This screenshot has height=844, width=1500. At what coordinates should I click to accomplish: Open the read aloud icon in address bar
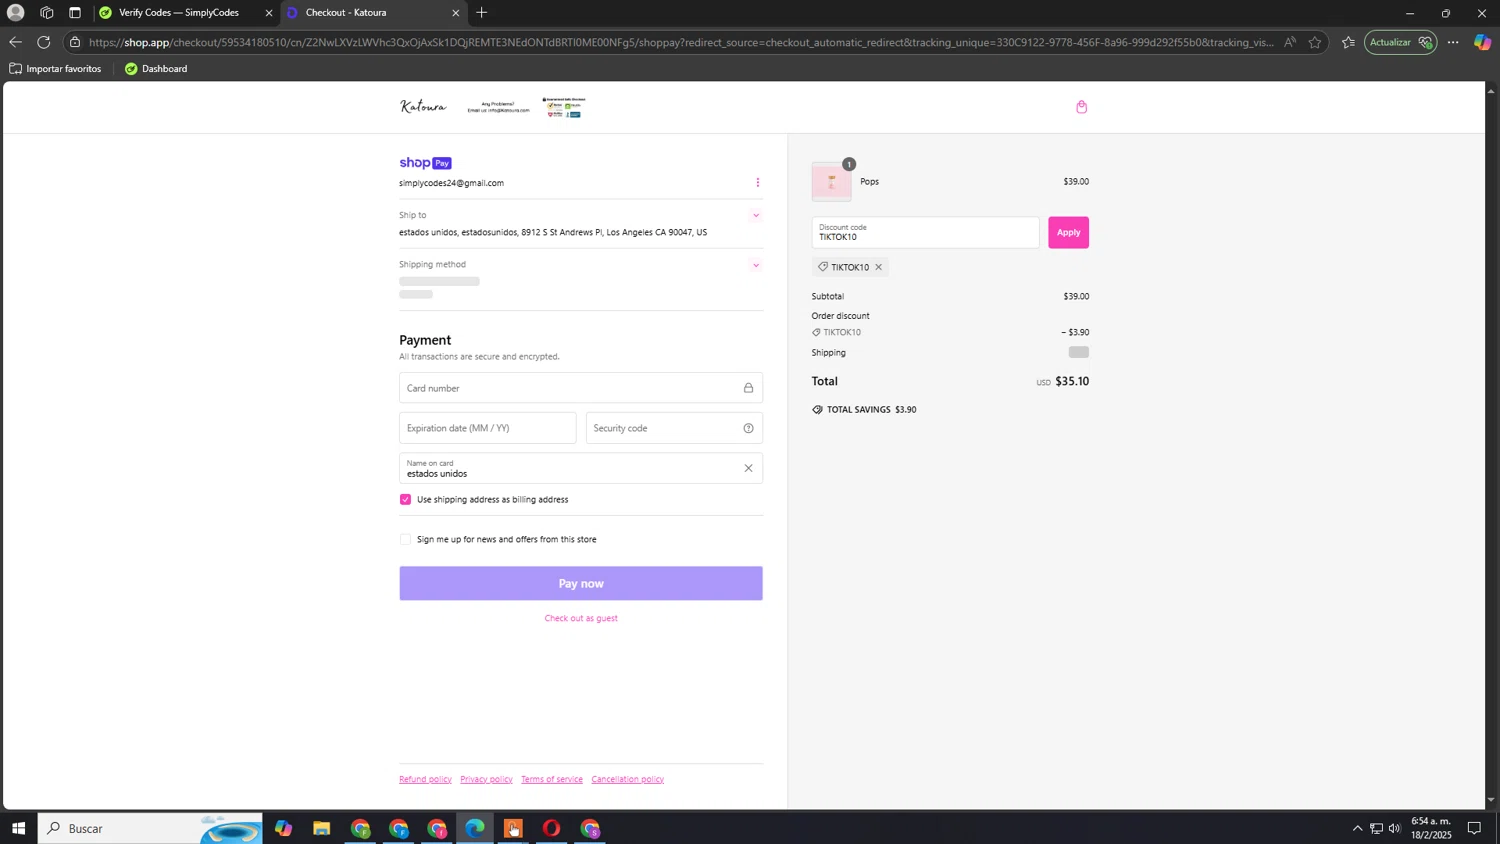tap(1290, 42)
